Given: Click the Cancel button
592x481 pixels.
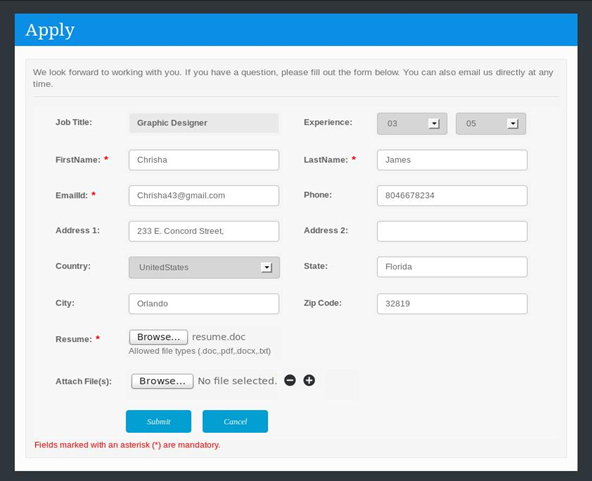Looking at the screenshot, I should (x=235, y=421).
